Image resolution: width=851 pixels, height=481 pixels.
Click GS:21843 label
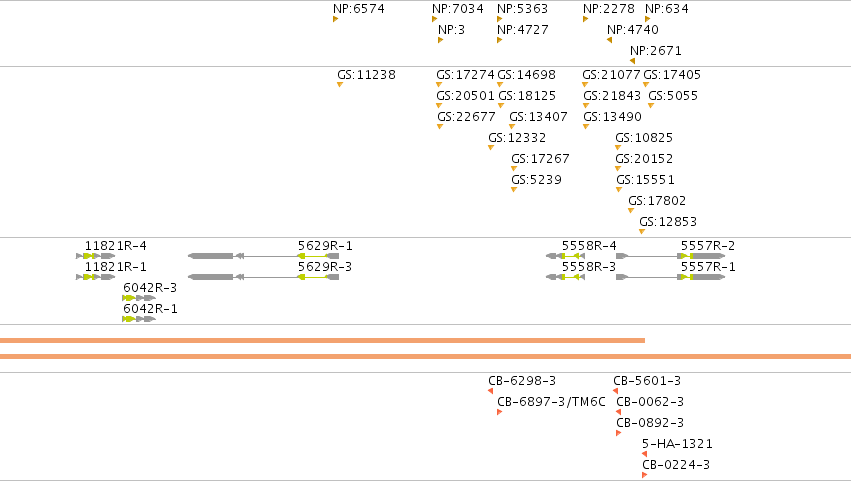point(612,96)
